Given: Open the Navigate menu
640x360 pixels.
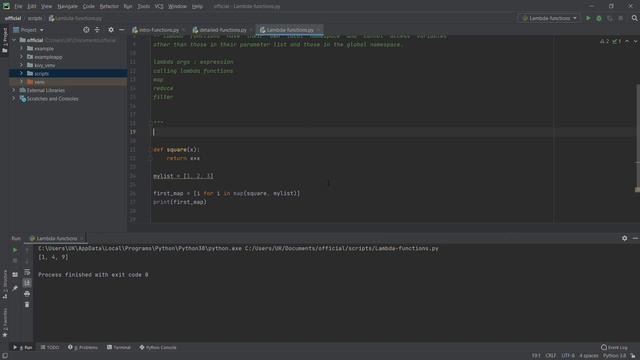Looking at the screenshot, I should 67,6.
